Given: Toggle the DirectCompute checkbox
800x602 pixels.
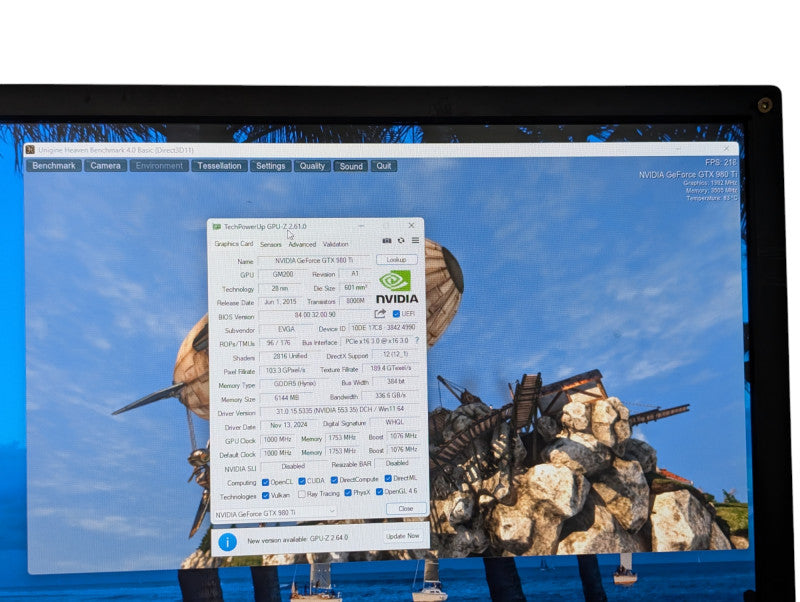Looking at the screenshot, I should pos(334,480).
